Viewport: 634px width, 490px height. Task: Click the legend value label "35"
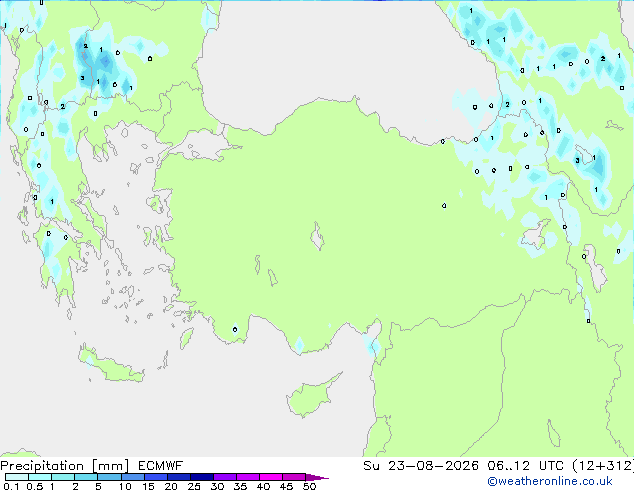(x=240, y=486)
